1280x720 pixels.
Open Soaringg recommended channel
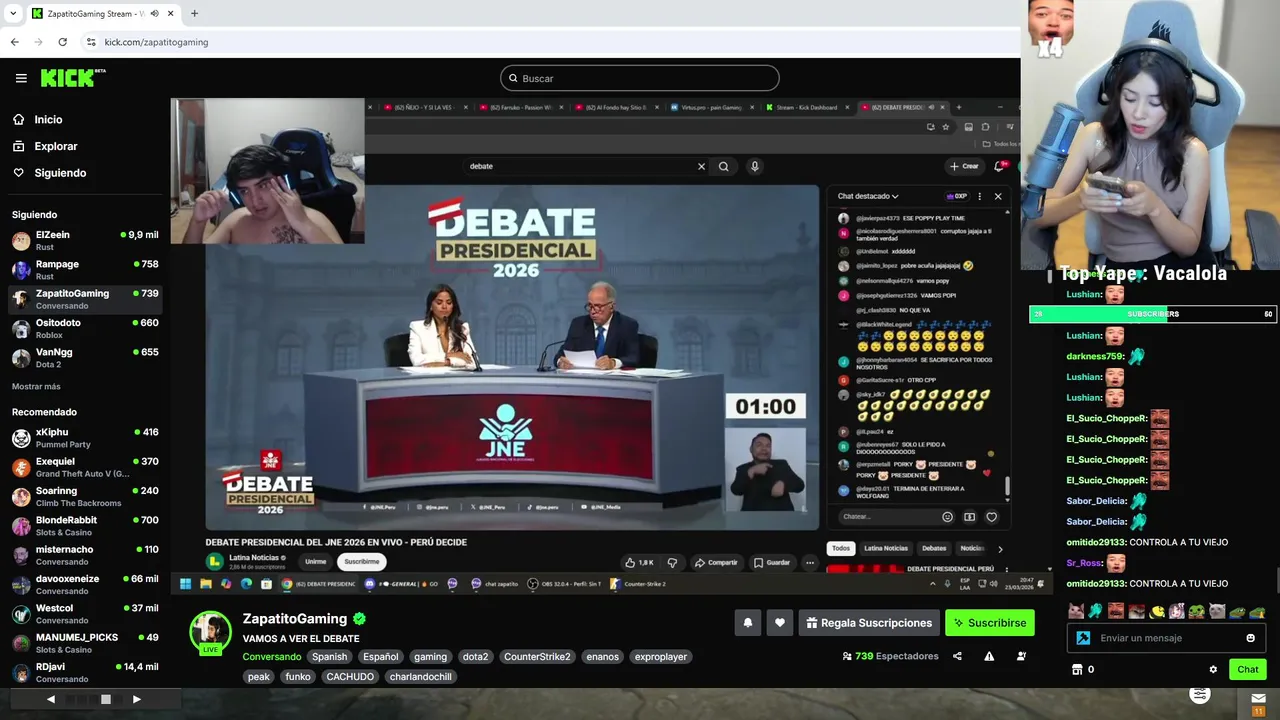pyautogui.click(x=85, y=496)
